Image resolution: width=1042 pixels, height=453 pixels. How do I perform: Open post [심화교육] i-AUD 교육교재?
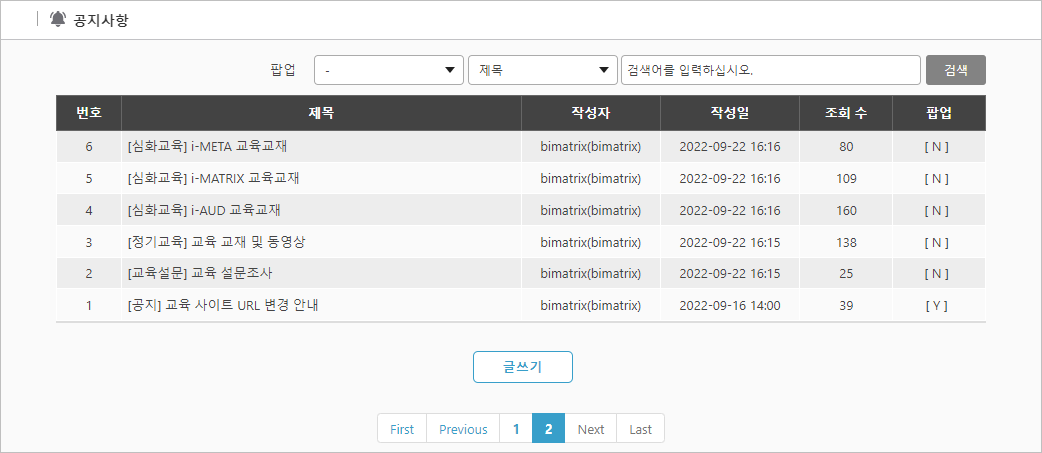(204, 211)
